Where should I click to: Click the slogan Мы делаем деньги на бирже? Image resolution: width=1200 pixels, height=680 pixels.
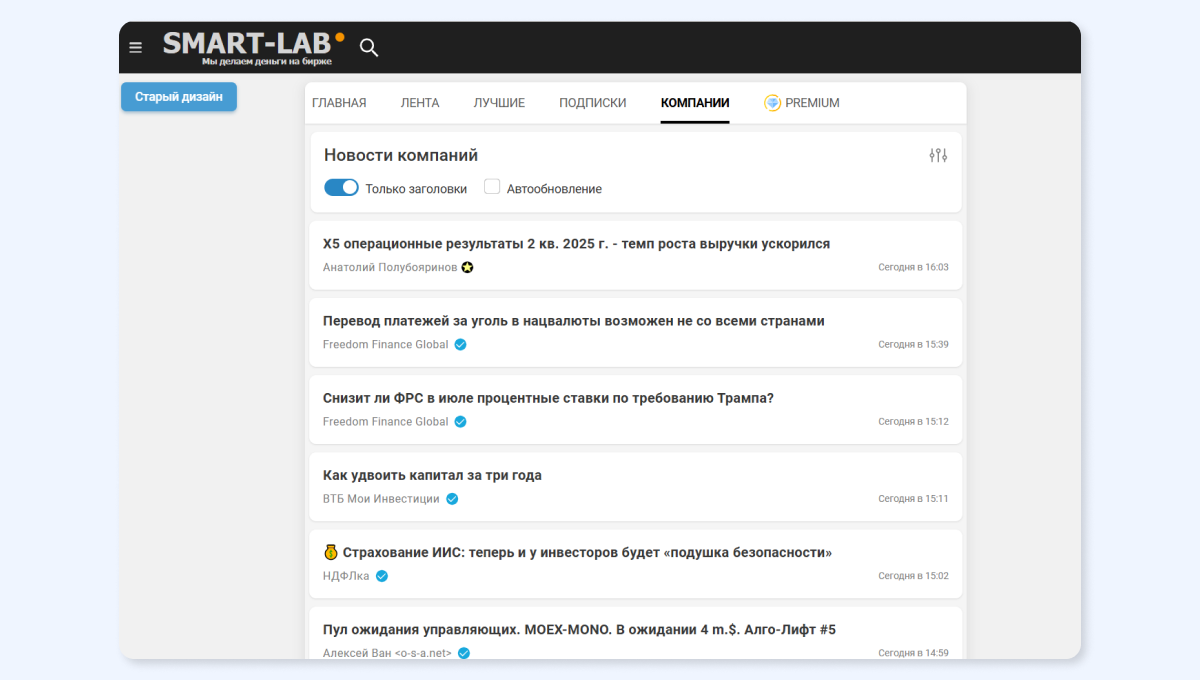[x=267, y=62]
